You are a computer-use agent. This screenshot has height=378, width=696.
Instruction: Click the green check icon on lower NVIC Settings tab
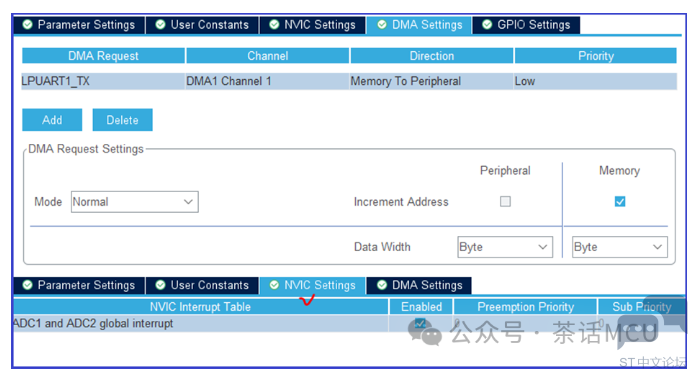coord(274,285)
